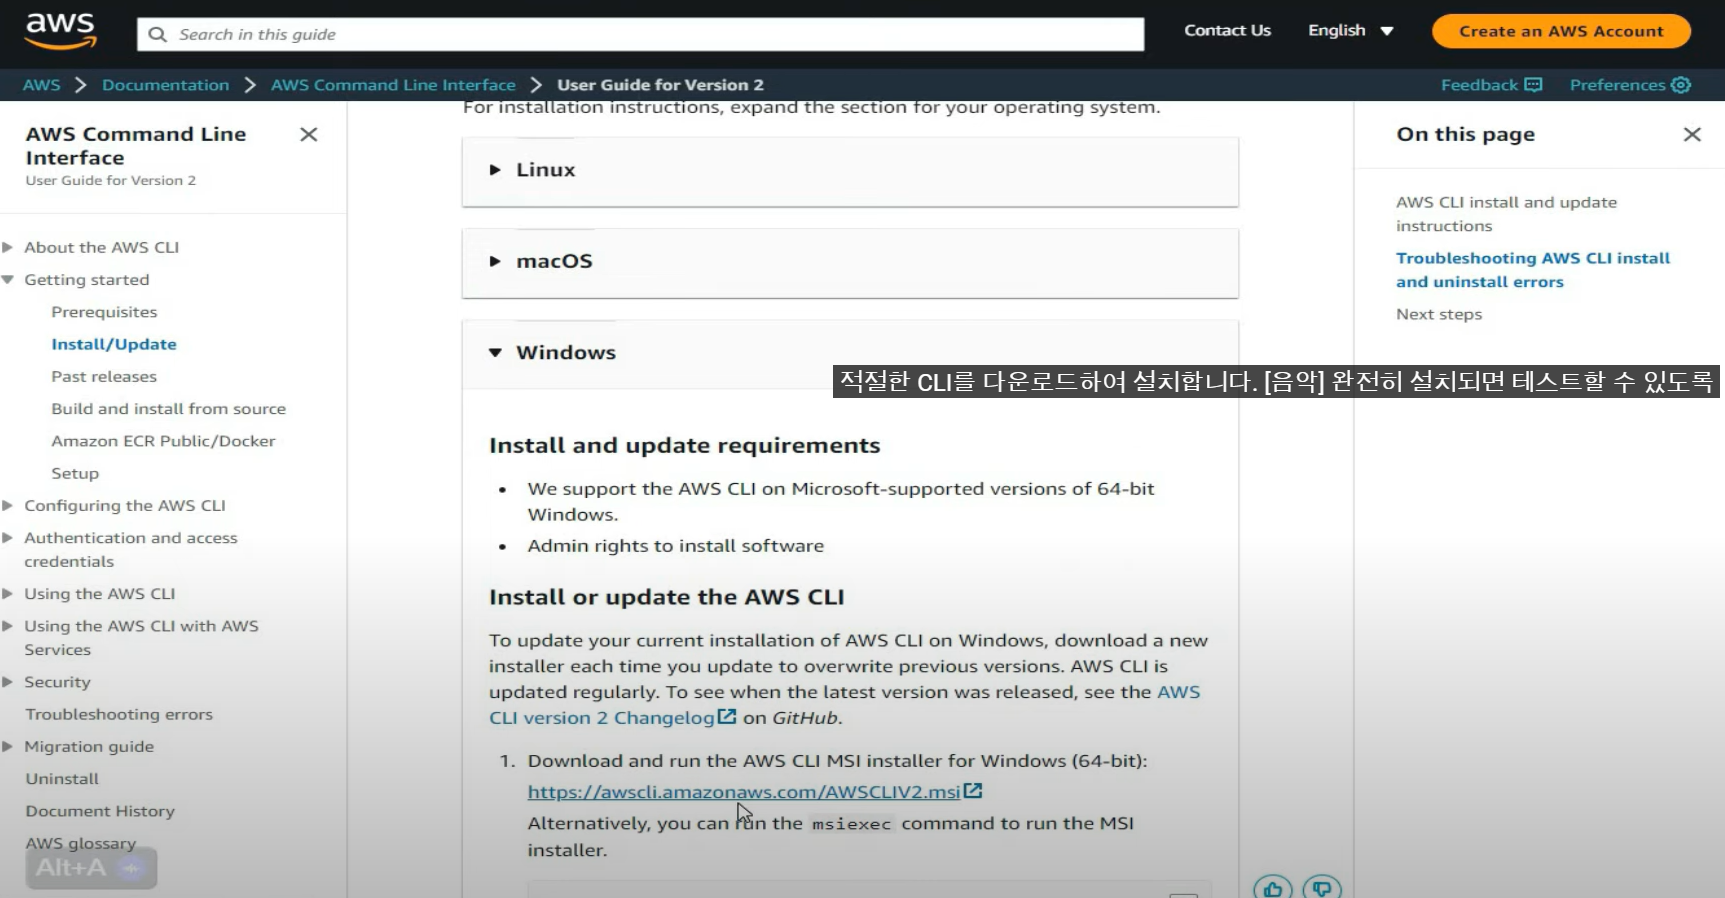Click the msiexec command text
Screen dimensions: 1725x898
851,824
